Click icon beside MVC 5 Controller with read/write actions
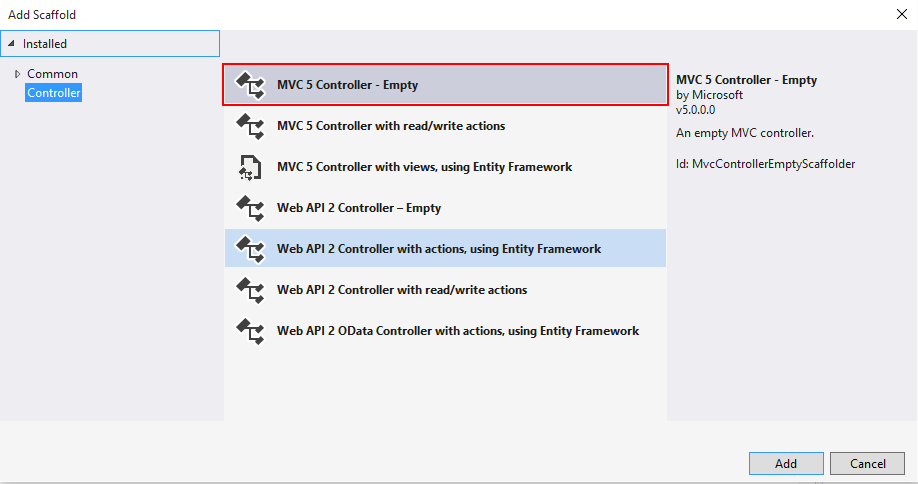 pos(249,126)
